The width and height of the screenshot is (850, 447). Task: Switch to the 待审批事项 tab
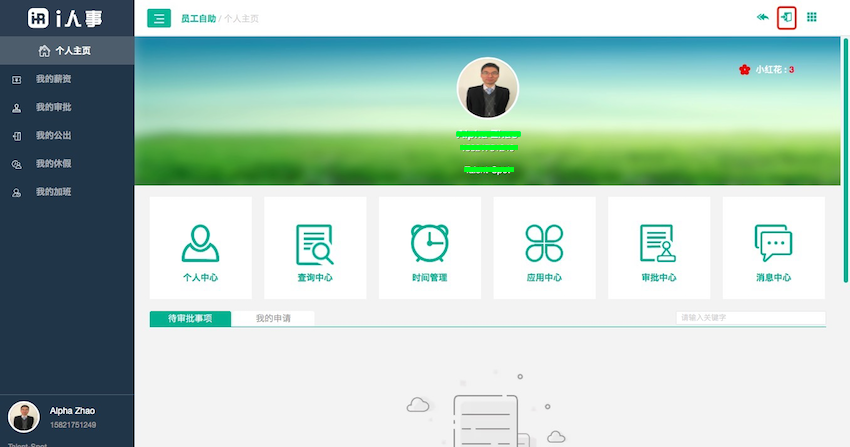point(190,318)
